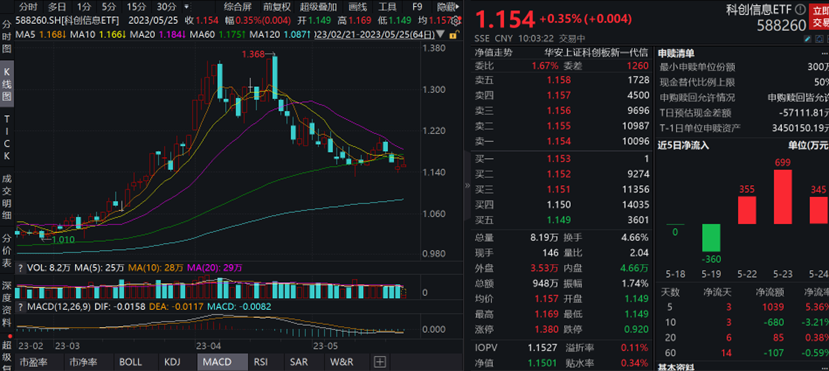Expand the 隐藏 arrow in toolbar

(x=457, y=7)
